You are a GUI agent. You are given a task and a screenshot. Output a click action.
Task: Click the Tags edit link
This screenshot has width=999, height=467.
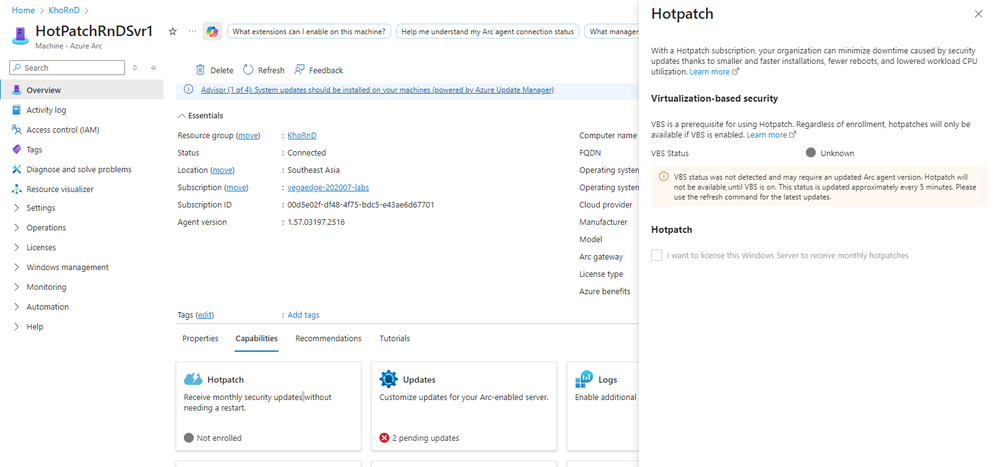[205, 315]
